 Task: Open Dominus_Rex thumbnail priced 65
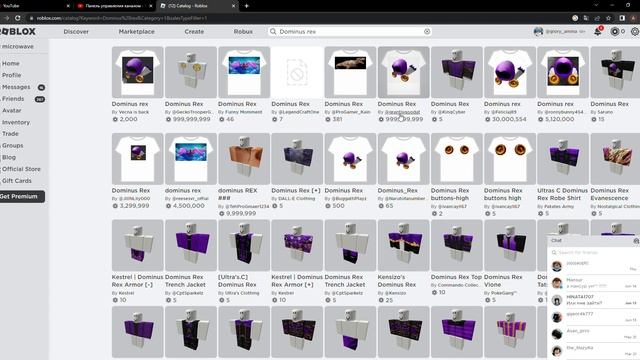(x=403, y=158)
